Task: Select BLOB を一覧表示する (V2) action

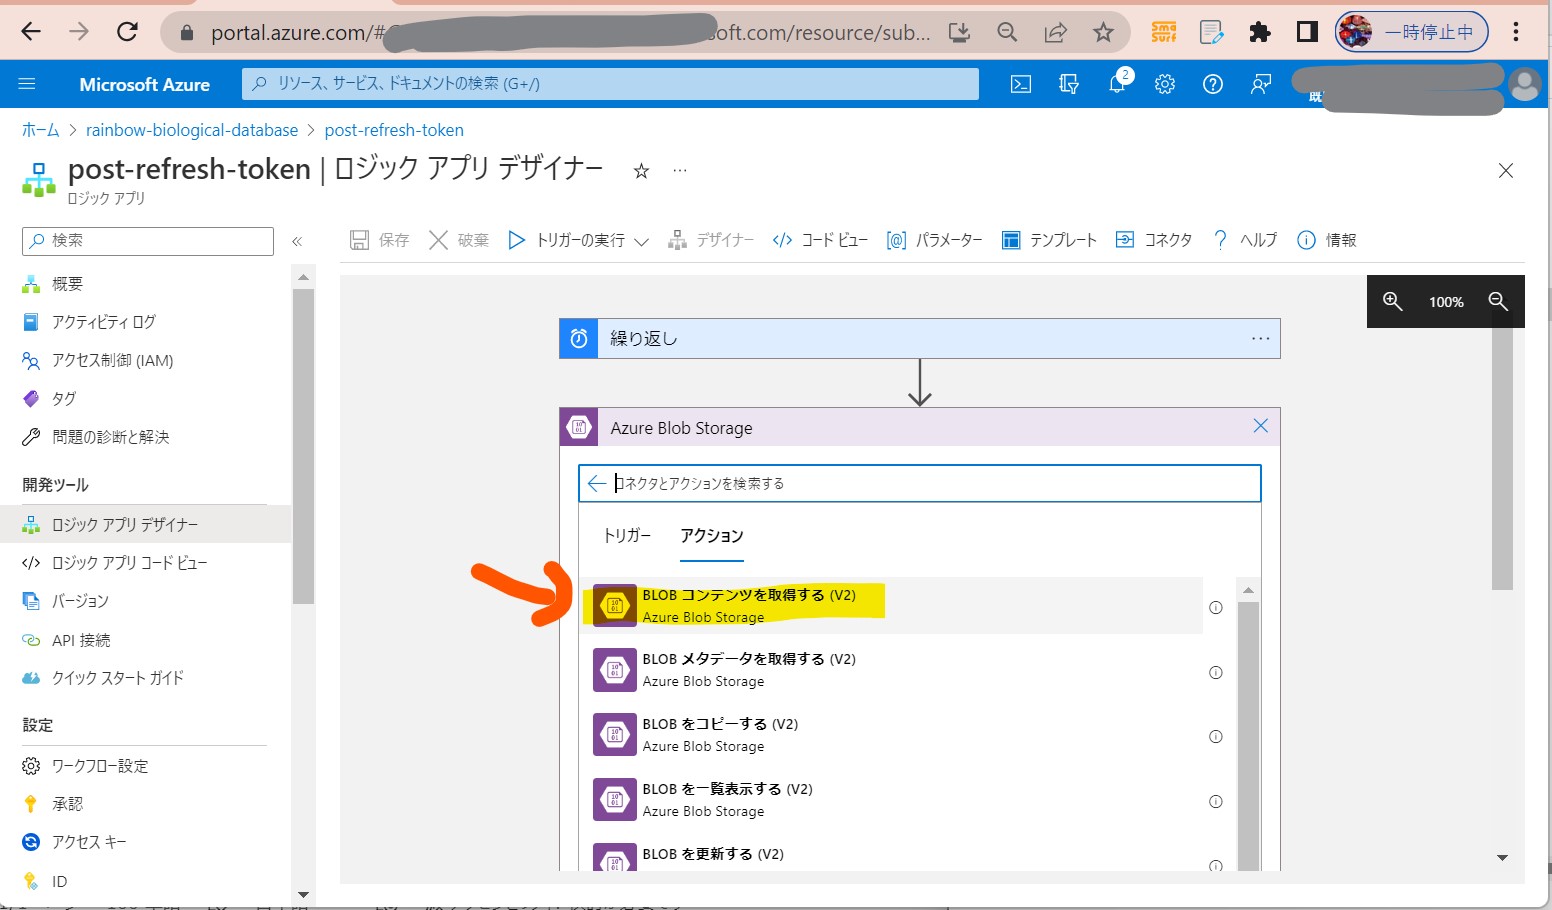Action: (892, 800)
